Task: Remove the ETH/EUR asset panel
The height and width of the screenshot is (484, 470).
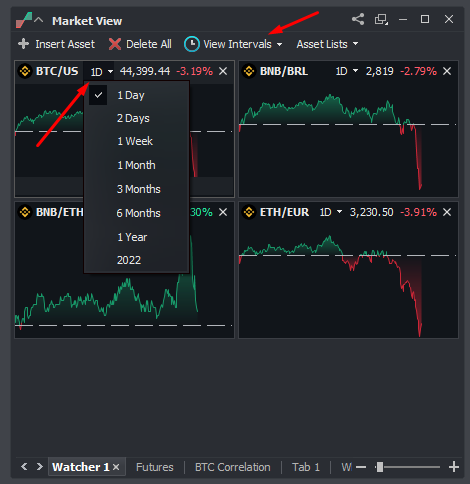Action: click(x=447, y=212)
